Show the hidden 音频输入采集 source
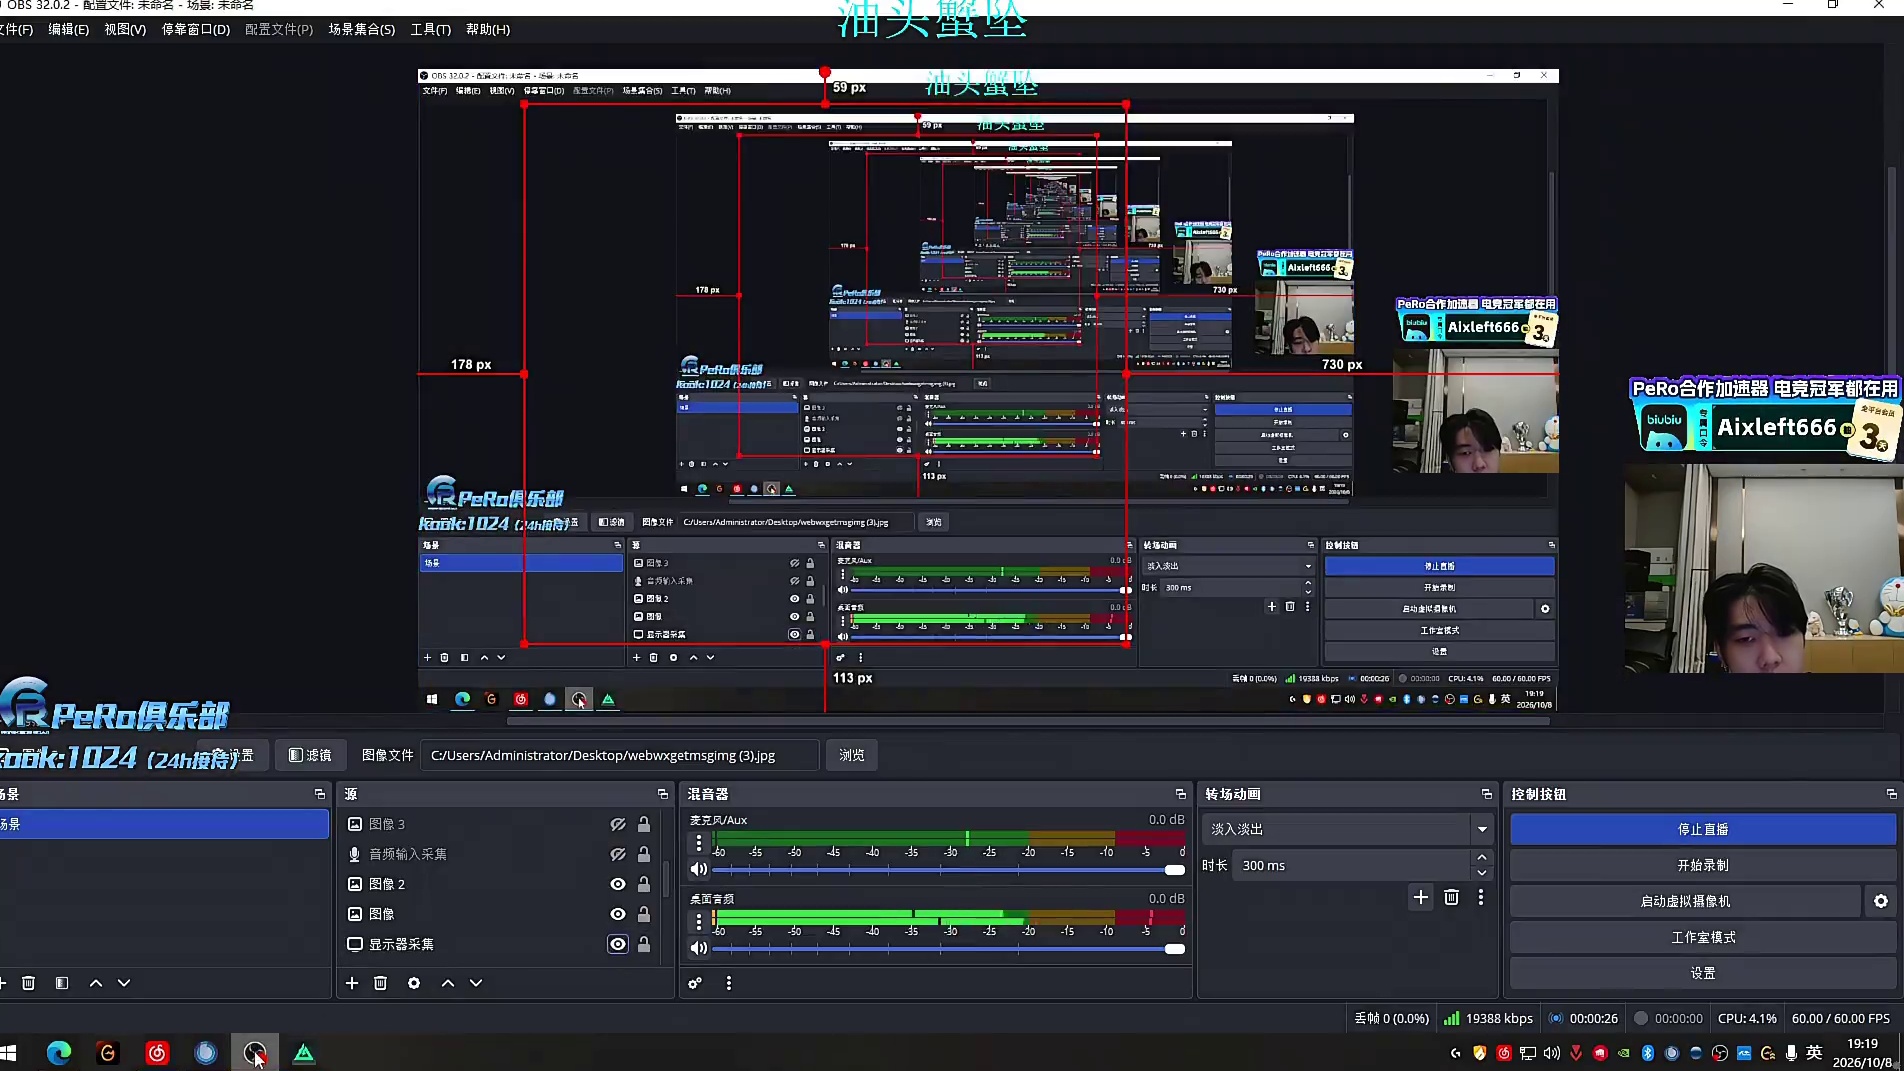 (x=618, y=854)
